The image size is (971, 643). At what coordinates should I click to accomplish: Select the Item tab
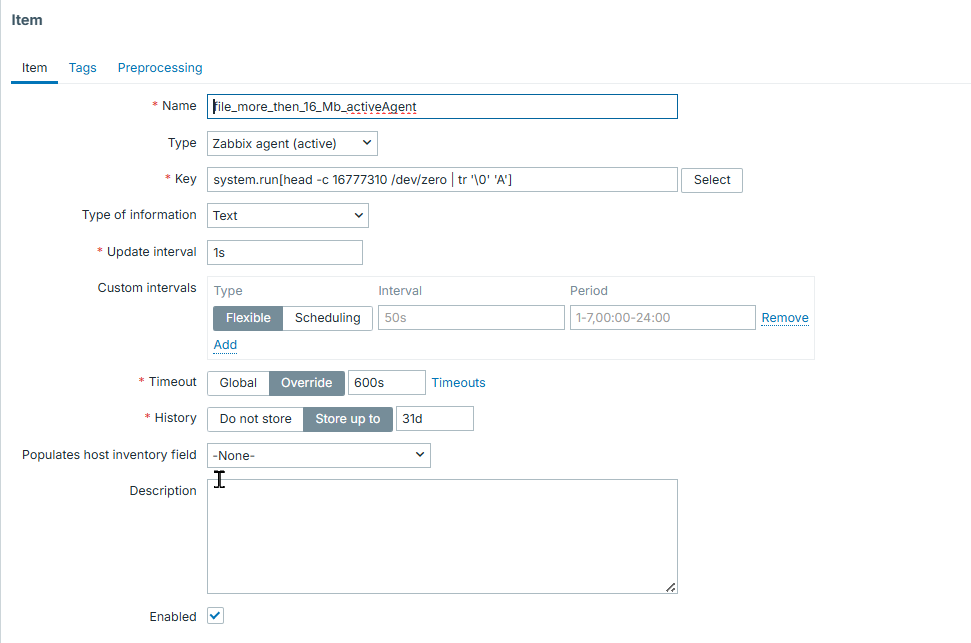click(x=35, y=68)
